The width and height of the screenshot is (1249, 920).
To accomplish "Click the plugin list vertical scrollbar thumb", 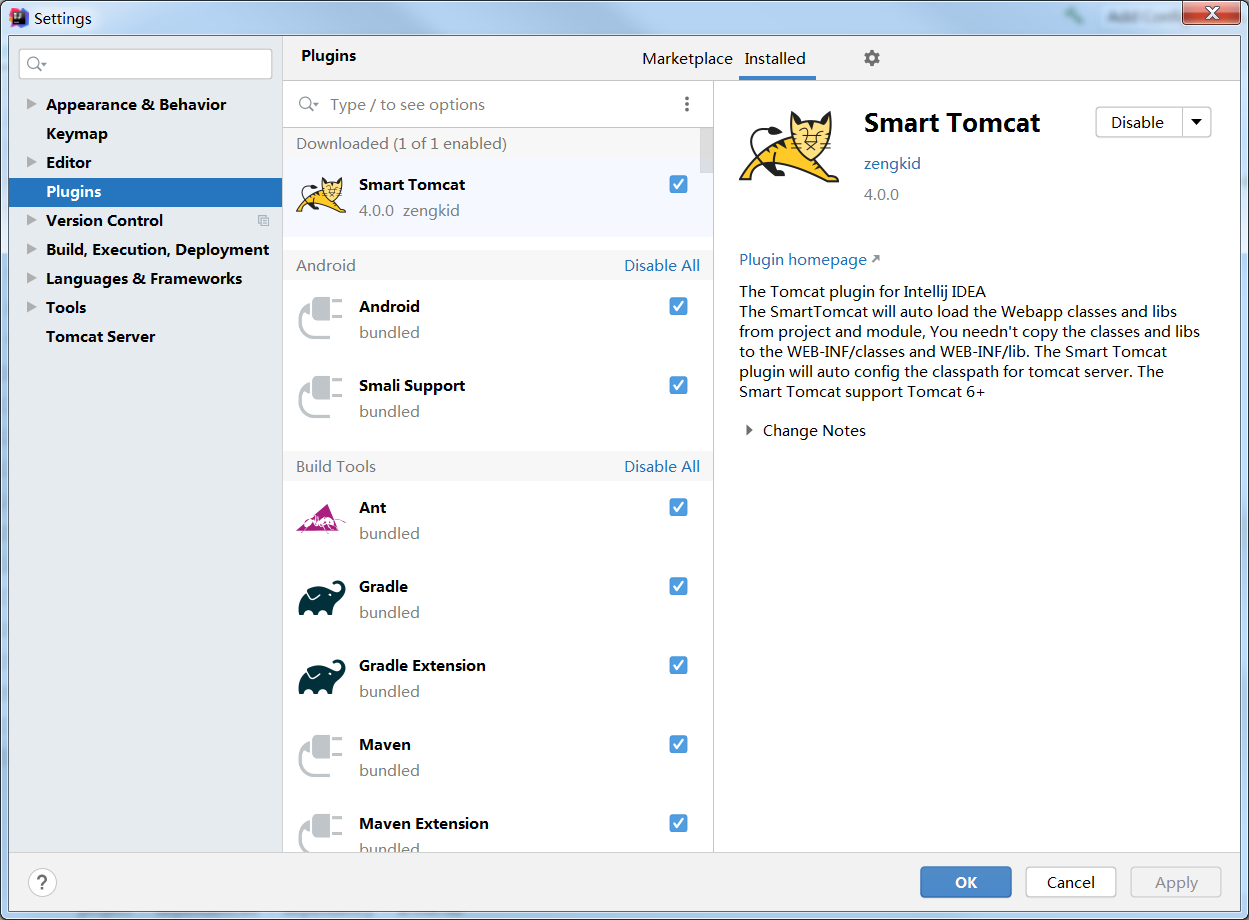I will tap(706, 150).
